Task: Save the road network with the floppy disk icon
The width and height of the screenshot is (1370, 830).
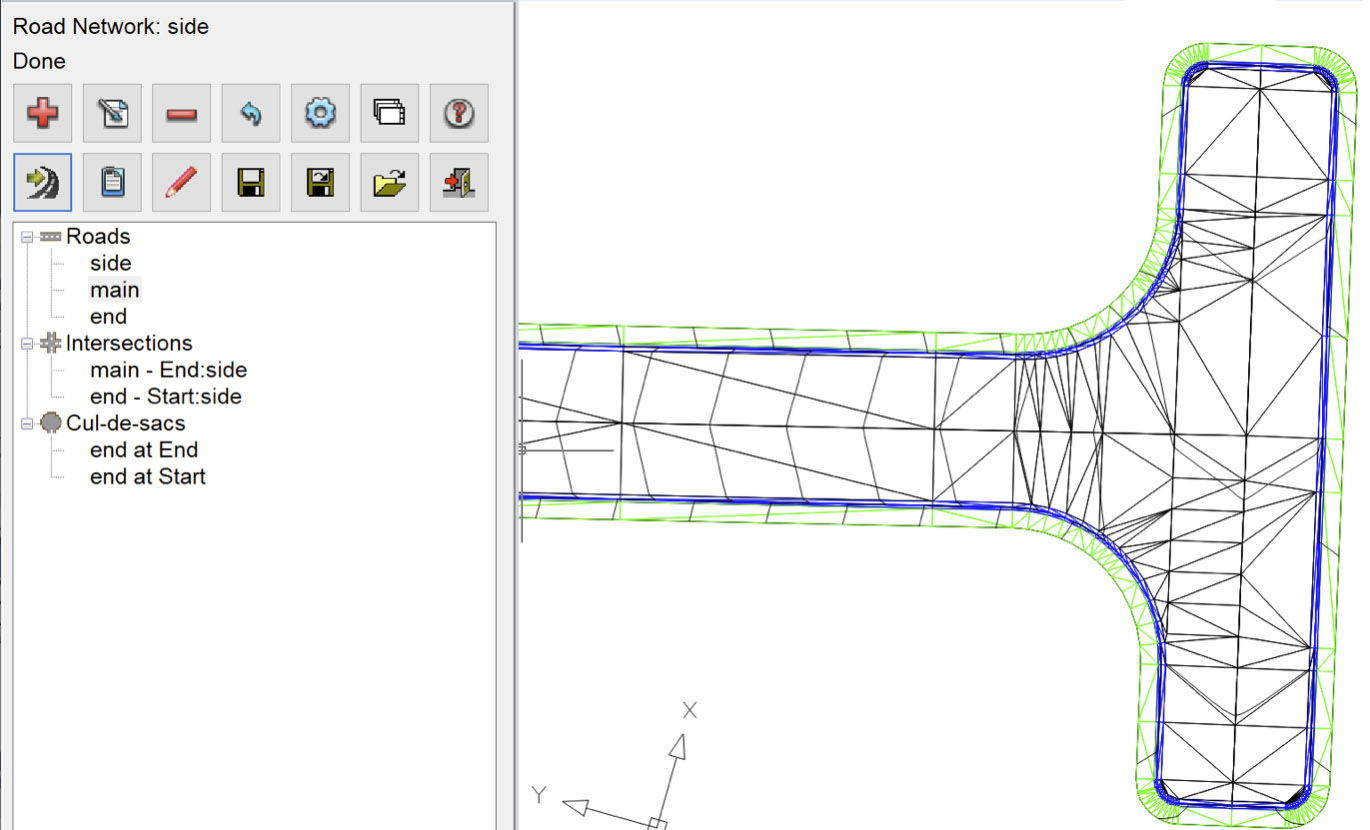Action: (250, 181)
